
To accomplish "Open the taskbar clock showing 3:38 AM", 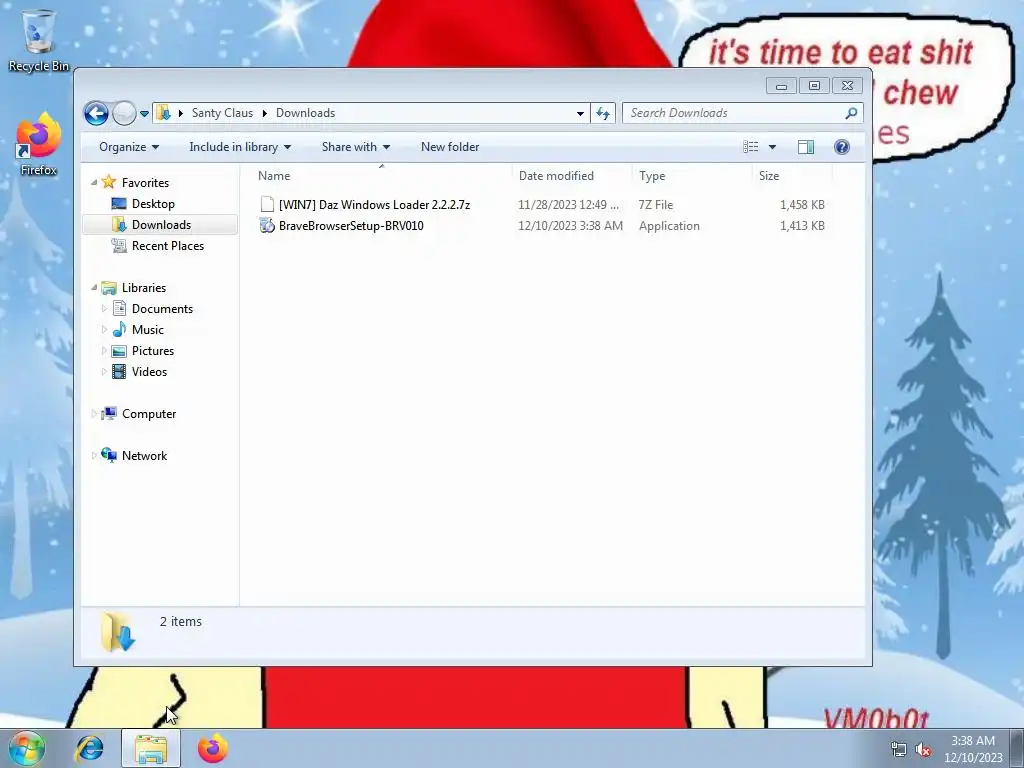I will [x=973, y=749].
